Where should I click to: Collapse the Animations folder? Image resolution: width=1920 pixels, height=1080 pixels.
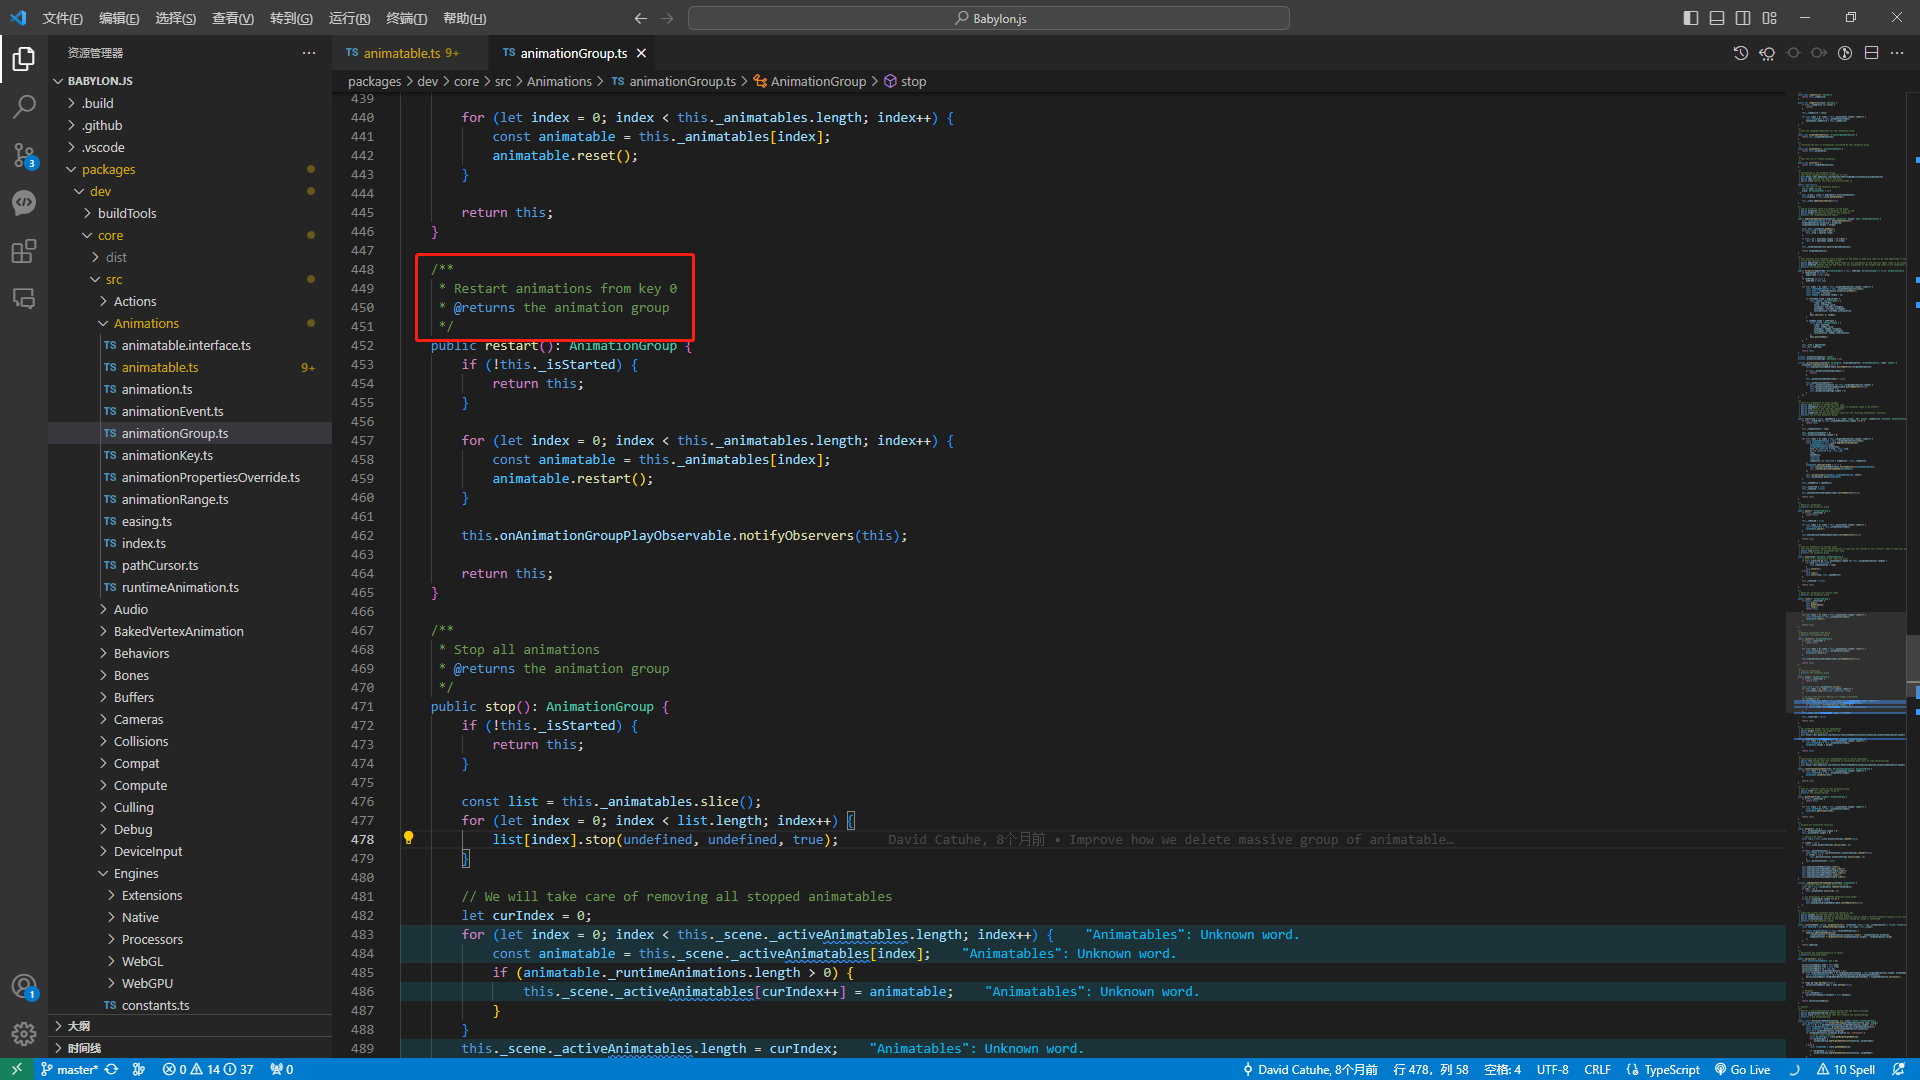tap(146, 323)
